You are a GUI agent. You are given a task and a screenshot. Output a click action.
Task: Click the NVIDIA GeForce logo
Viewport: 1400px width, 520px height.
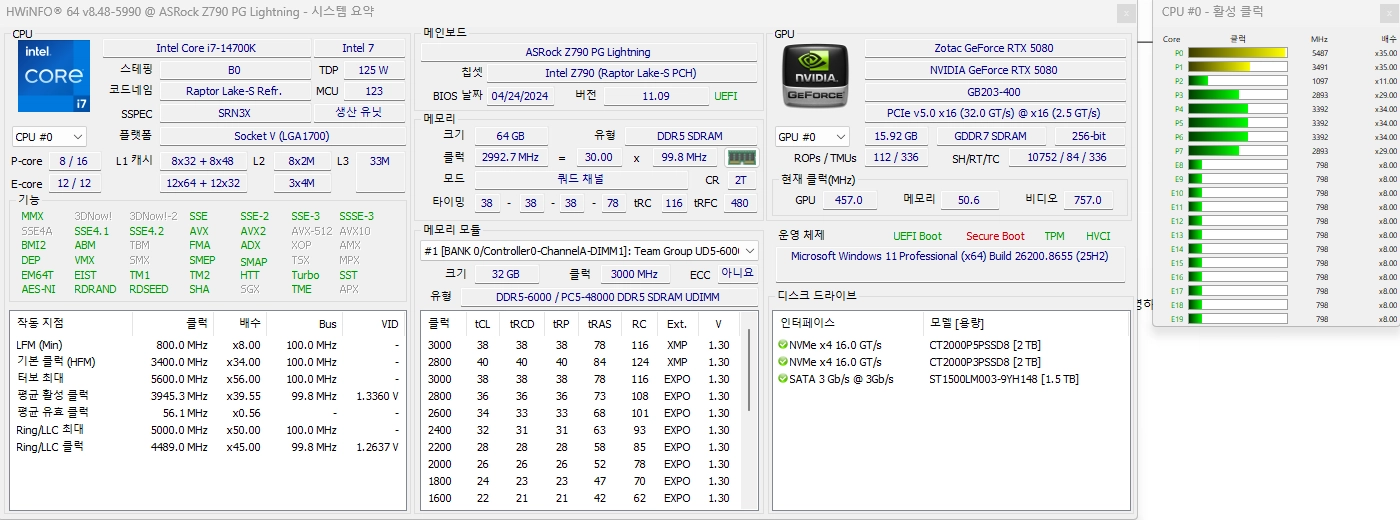[x=814, y=74]
